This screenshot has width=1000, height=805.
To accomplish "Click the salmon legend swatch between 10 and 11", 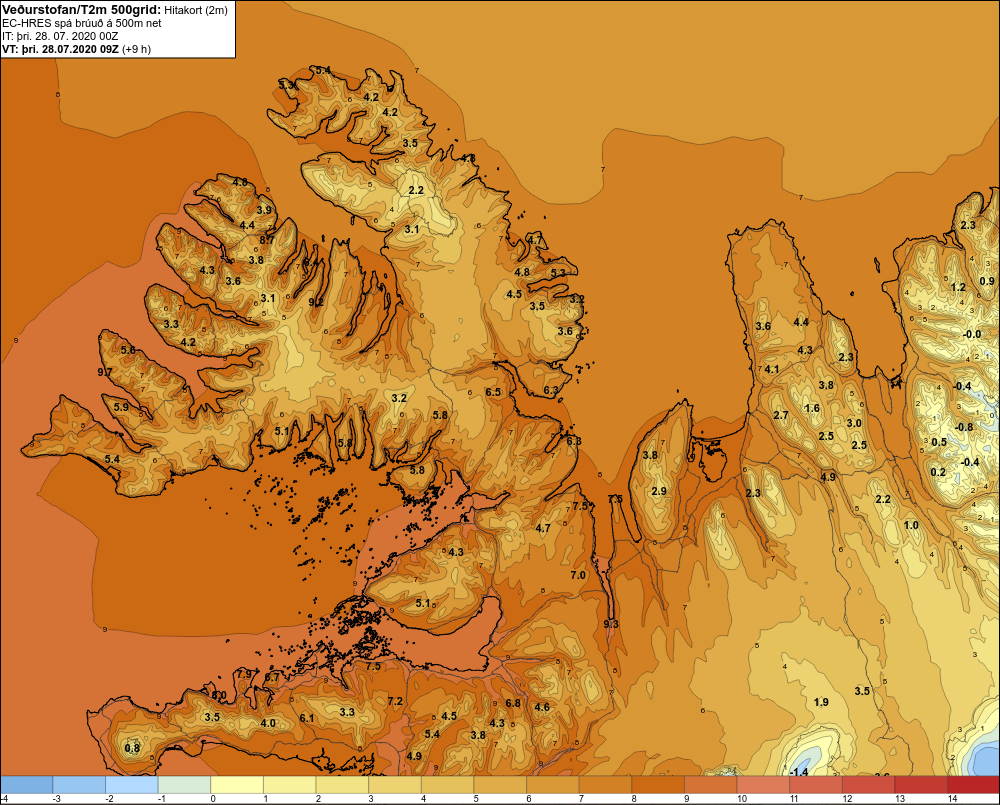I will click(763, 785).
